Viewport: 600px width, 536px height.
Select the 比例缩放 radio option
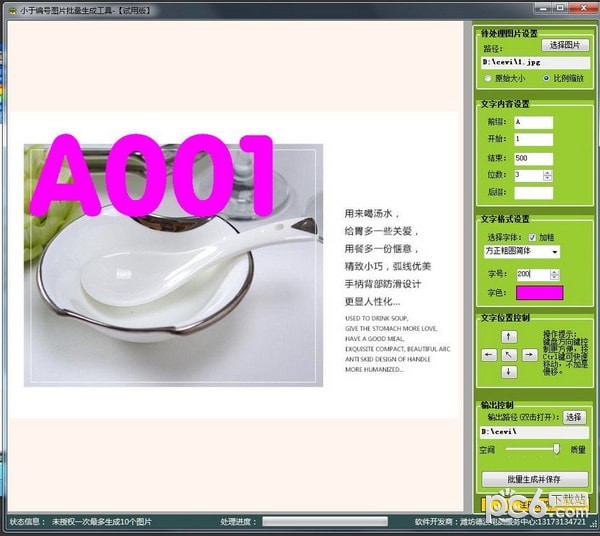click(546, 77)
